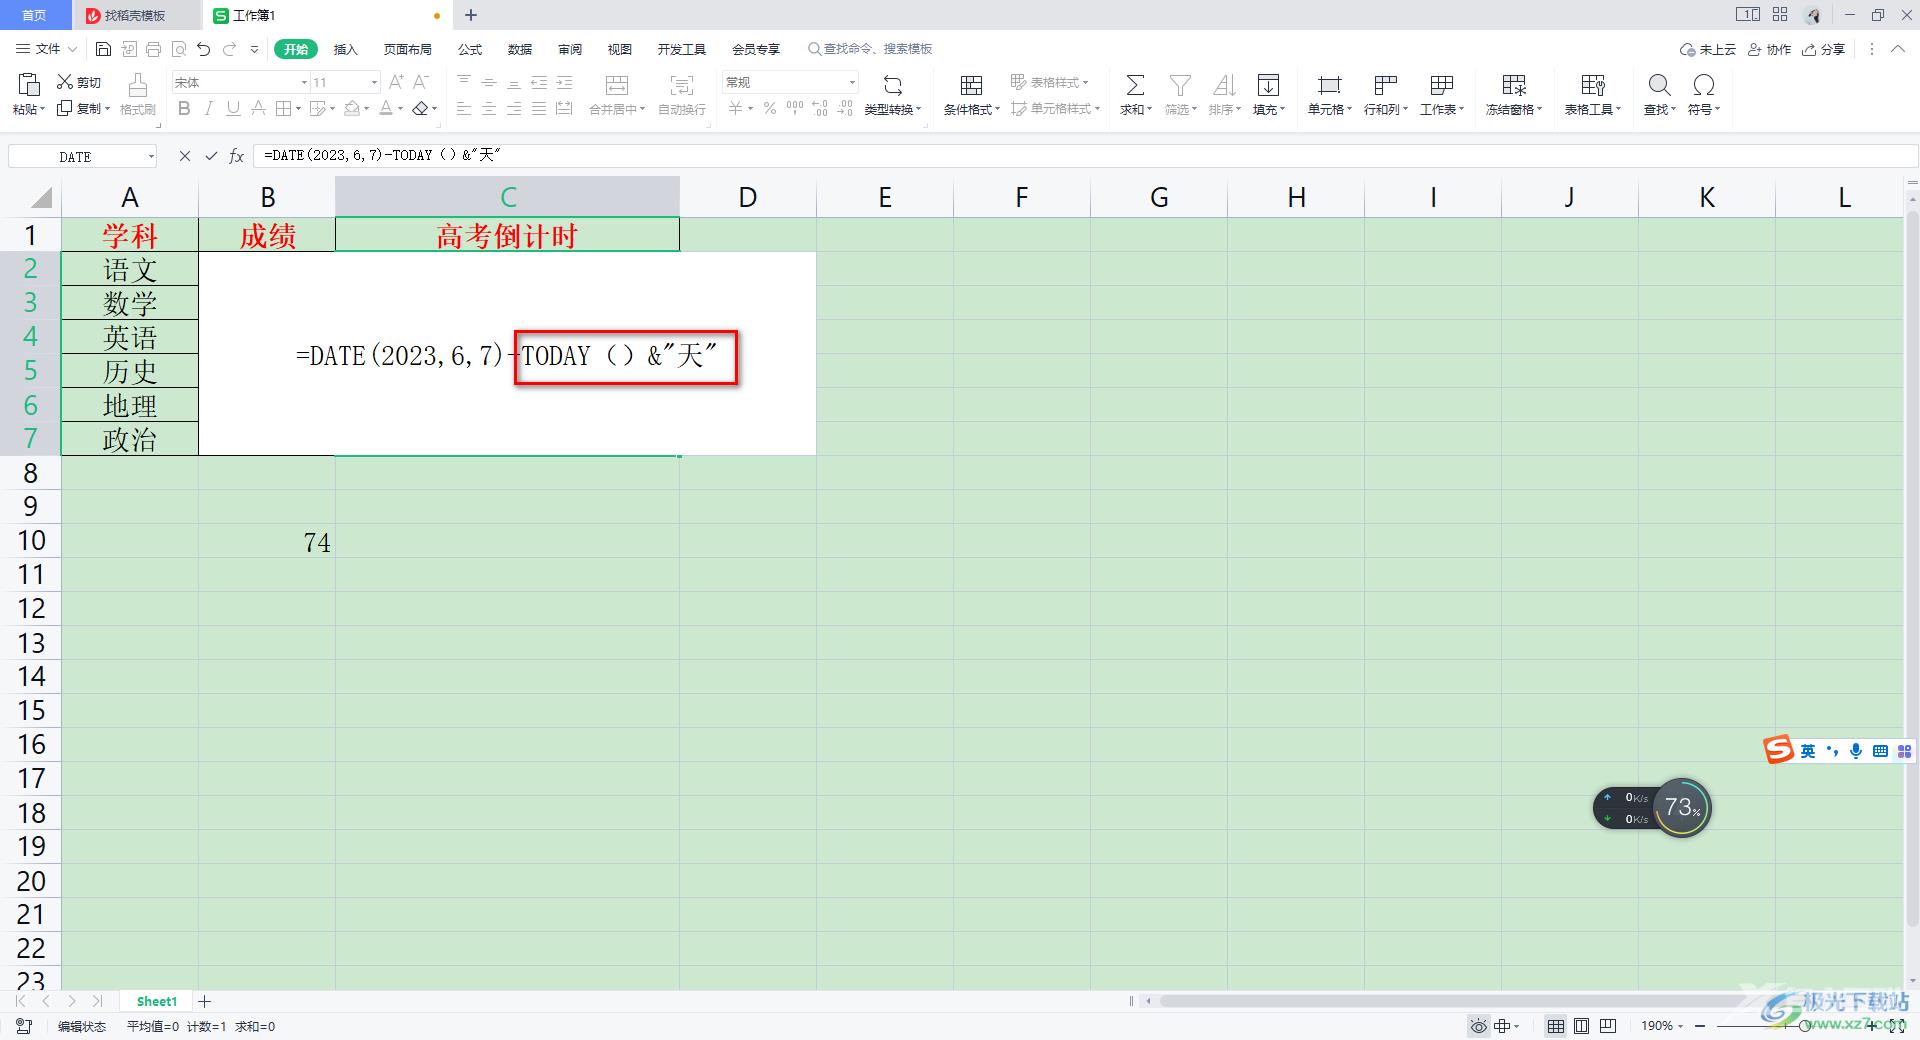Cut selection with the scissors icon
1920x1040 pixels.
tap(65, 82)
